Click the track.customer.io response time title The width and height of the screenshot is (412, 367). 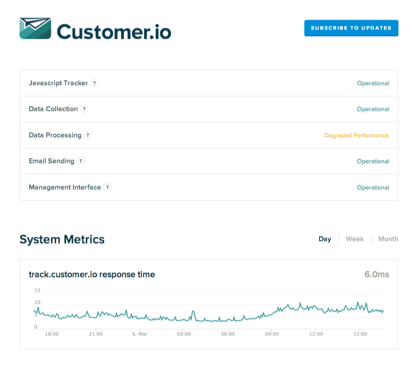click(x=92, y=274)
